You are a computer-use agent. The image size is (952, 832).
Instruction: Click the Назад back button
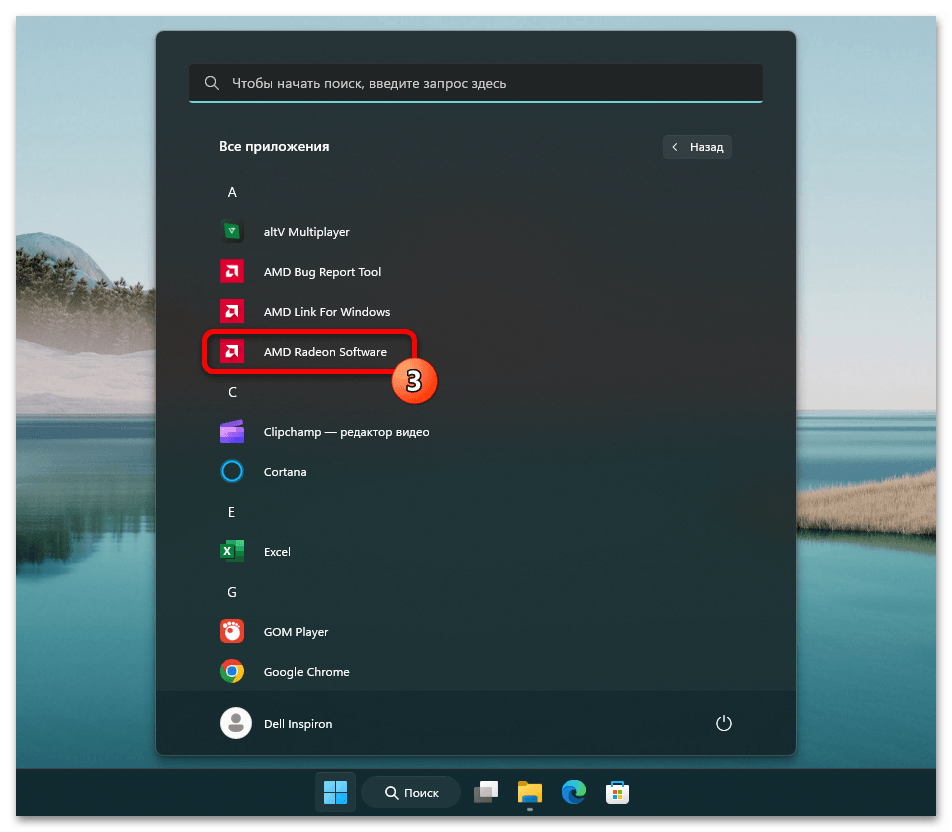697,147
